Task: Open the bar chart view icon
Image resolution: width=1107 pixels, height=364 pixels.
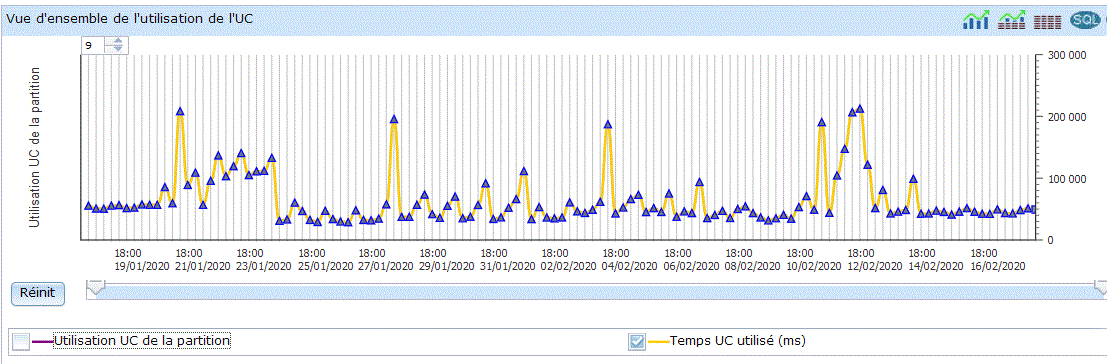Action: pyautogui.click(x=976, y=20)
